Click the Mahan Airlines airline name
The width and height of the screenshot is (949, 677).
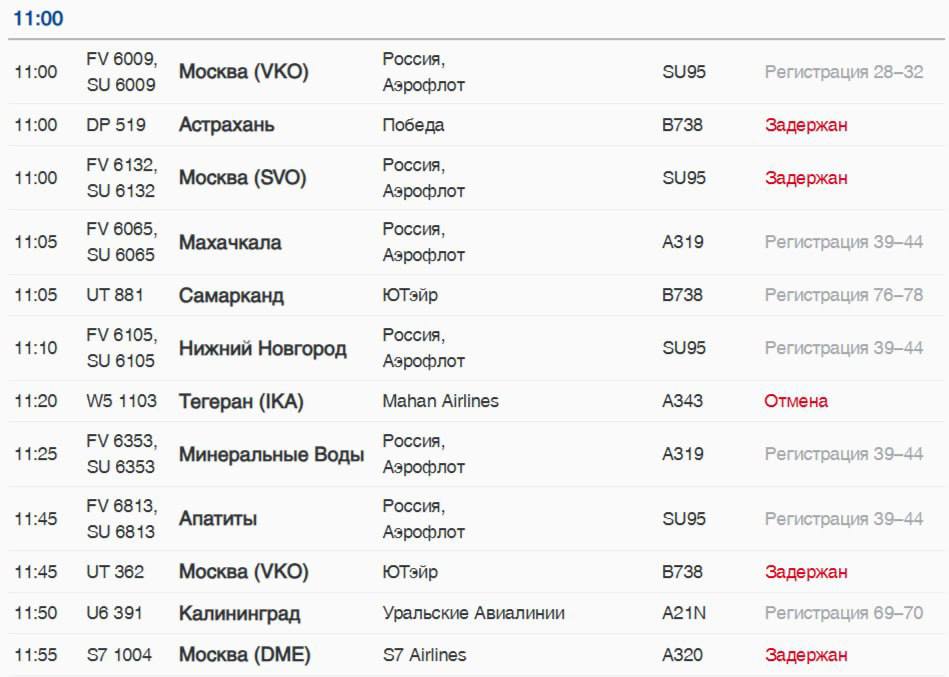pyautogui.click(x=441, y=401)
